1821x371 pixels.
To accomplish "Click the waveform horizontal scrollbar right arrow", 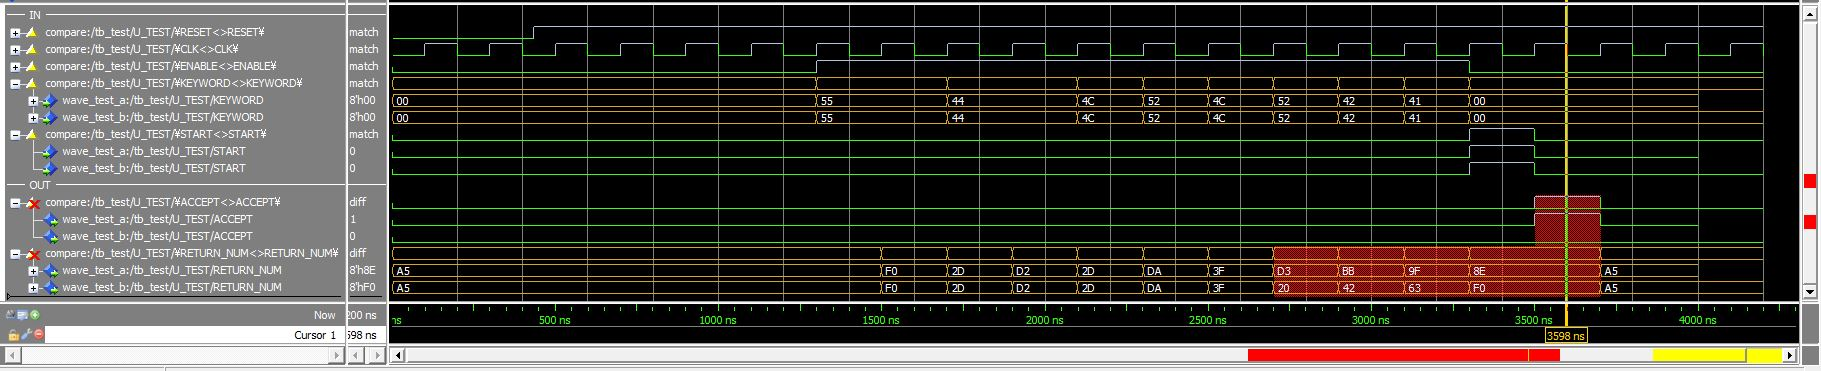I will (x=1790, y=355).
